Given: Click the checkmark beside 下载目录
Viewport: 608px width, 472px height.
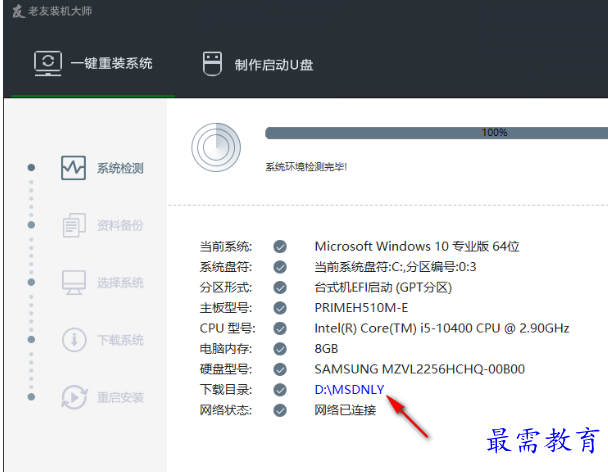Looking at the screenshot, I should coord(280,389).
